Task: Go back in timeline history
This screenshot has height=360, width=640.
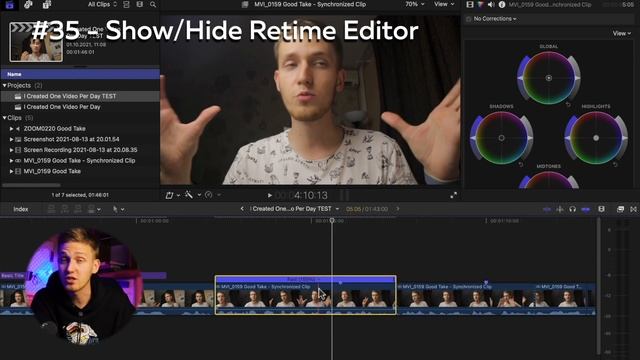Action: [242, 209]
